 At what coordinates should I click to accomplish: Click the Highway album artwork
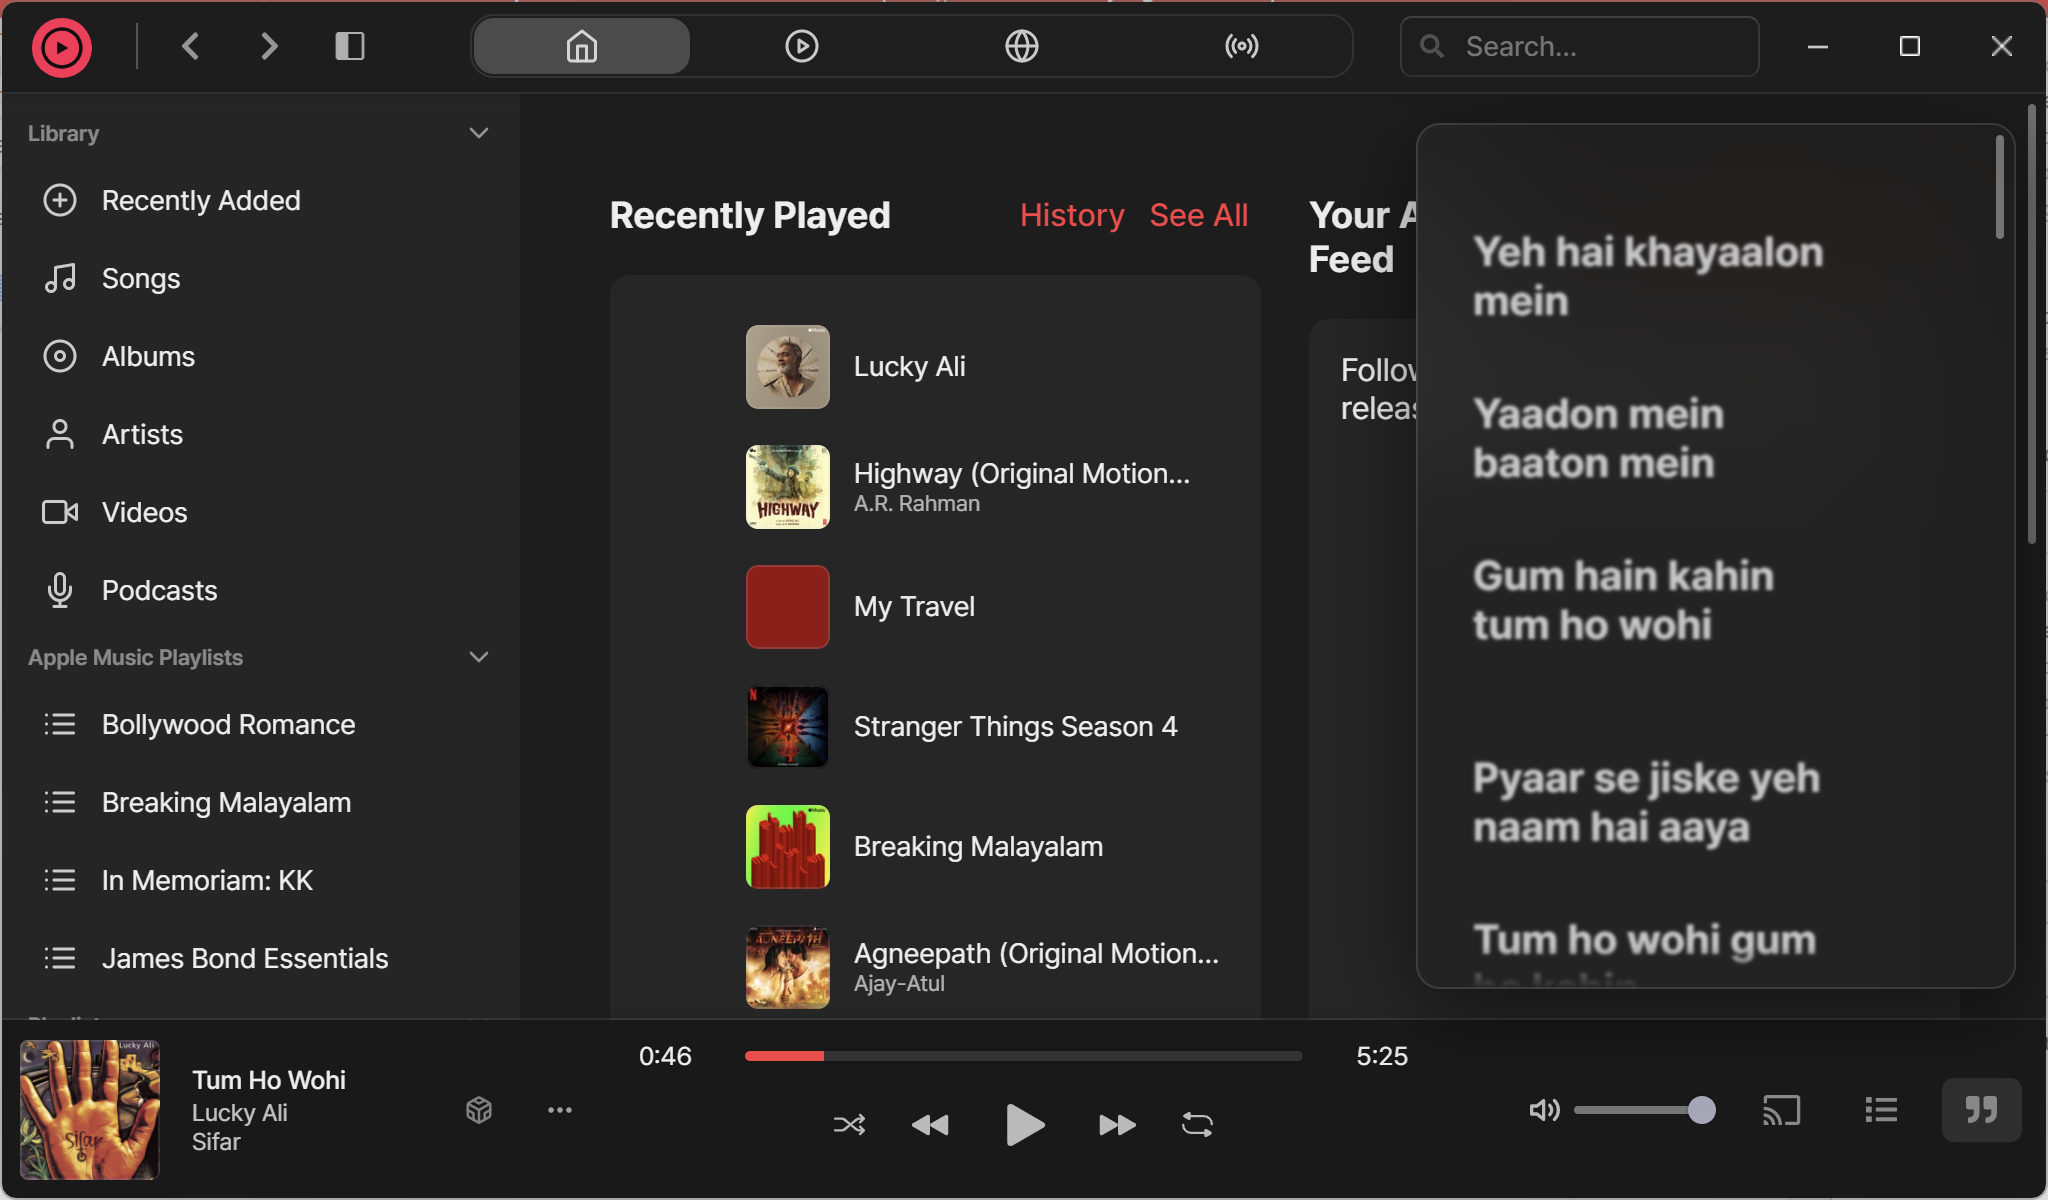[x=788, y=487]
